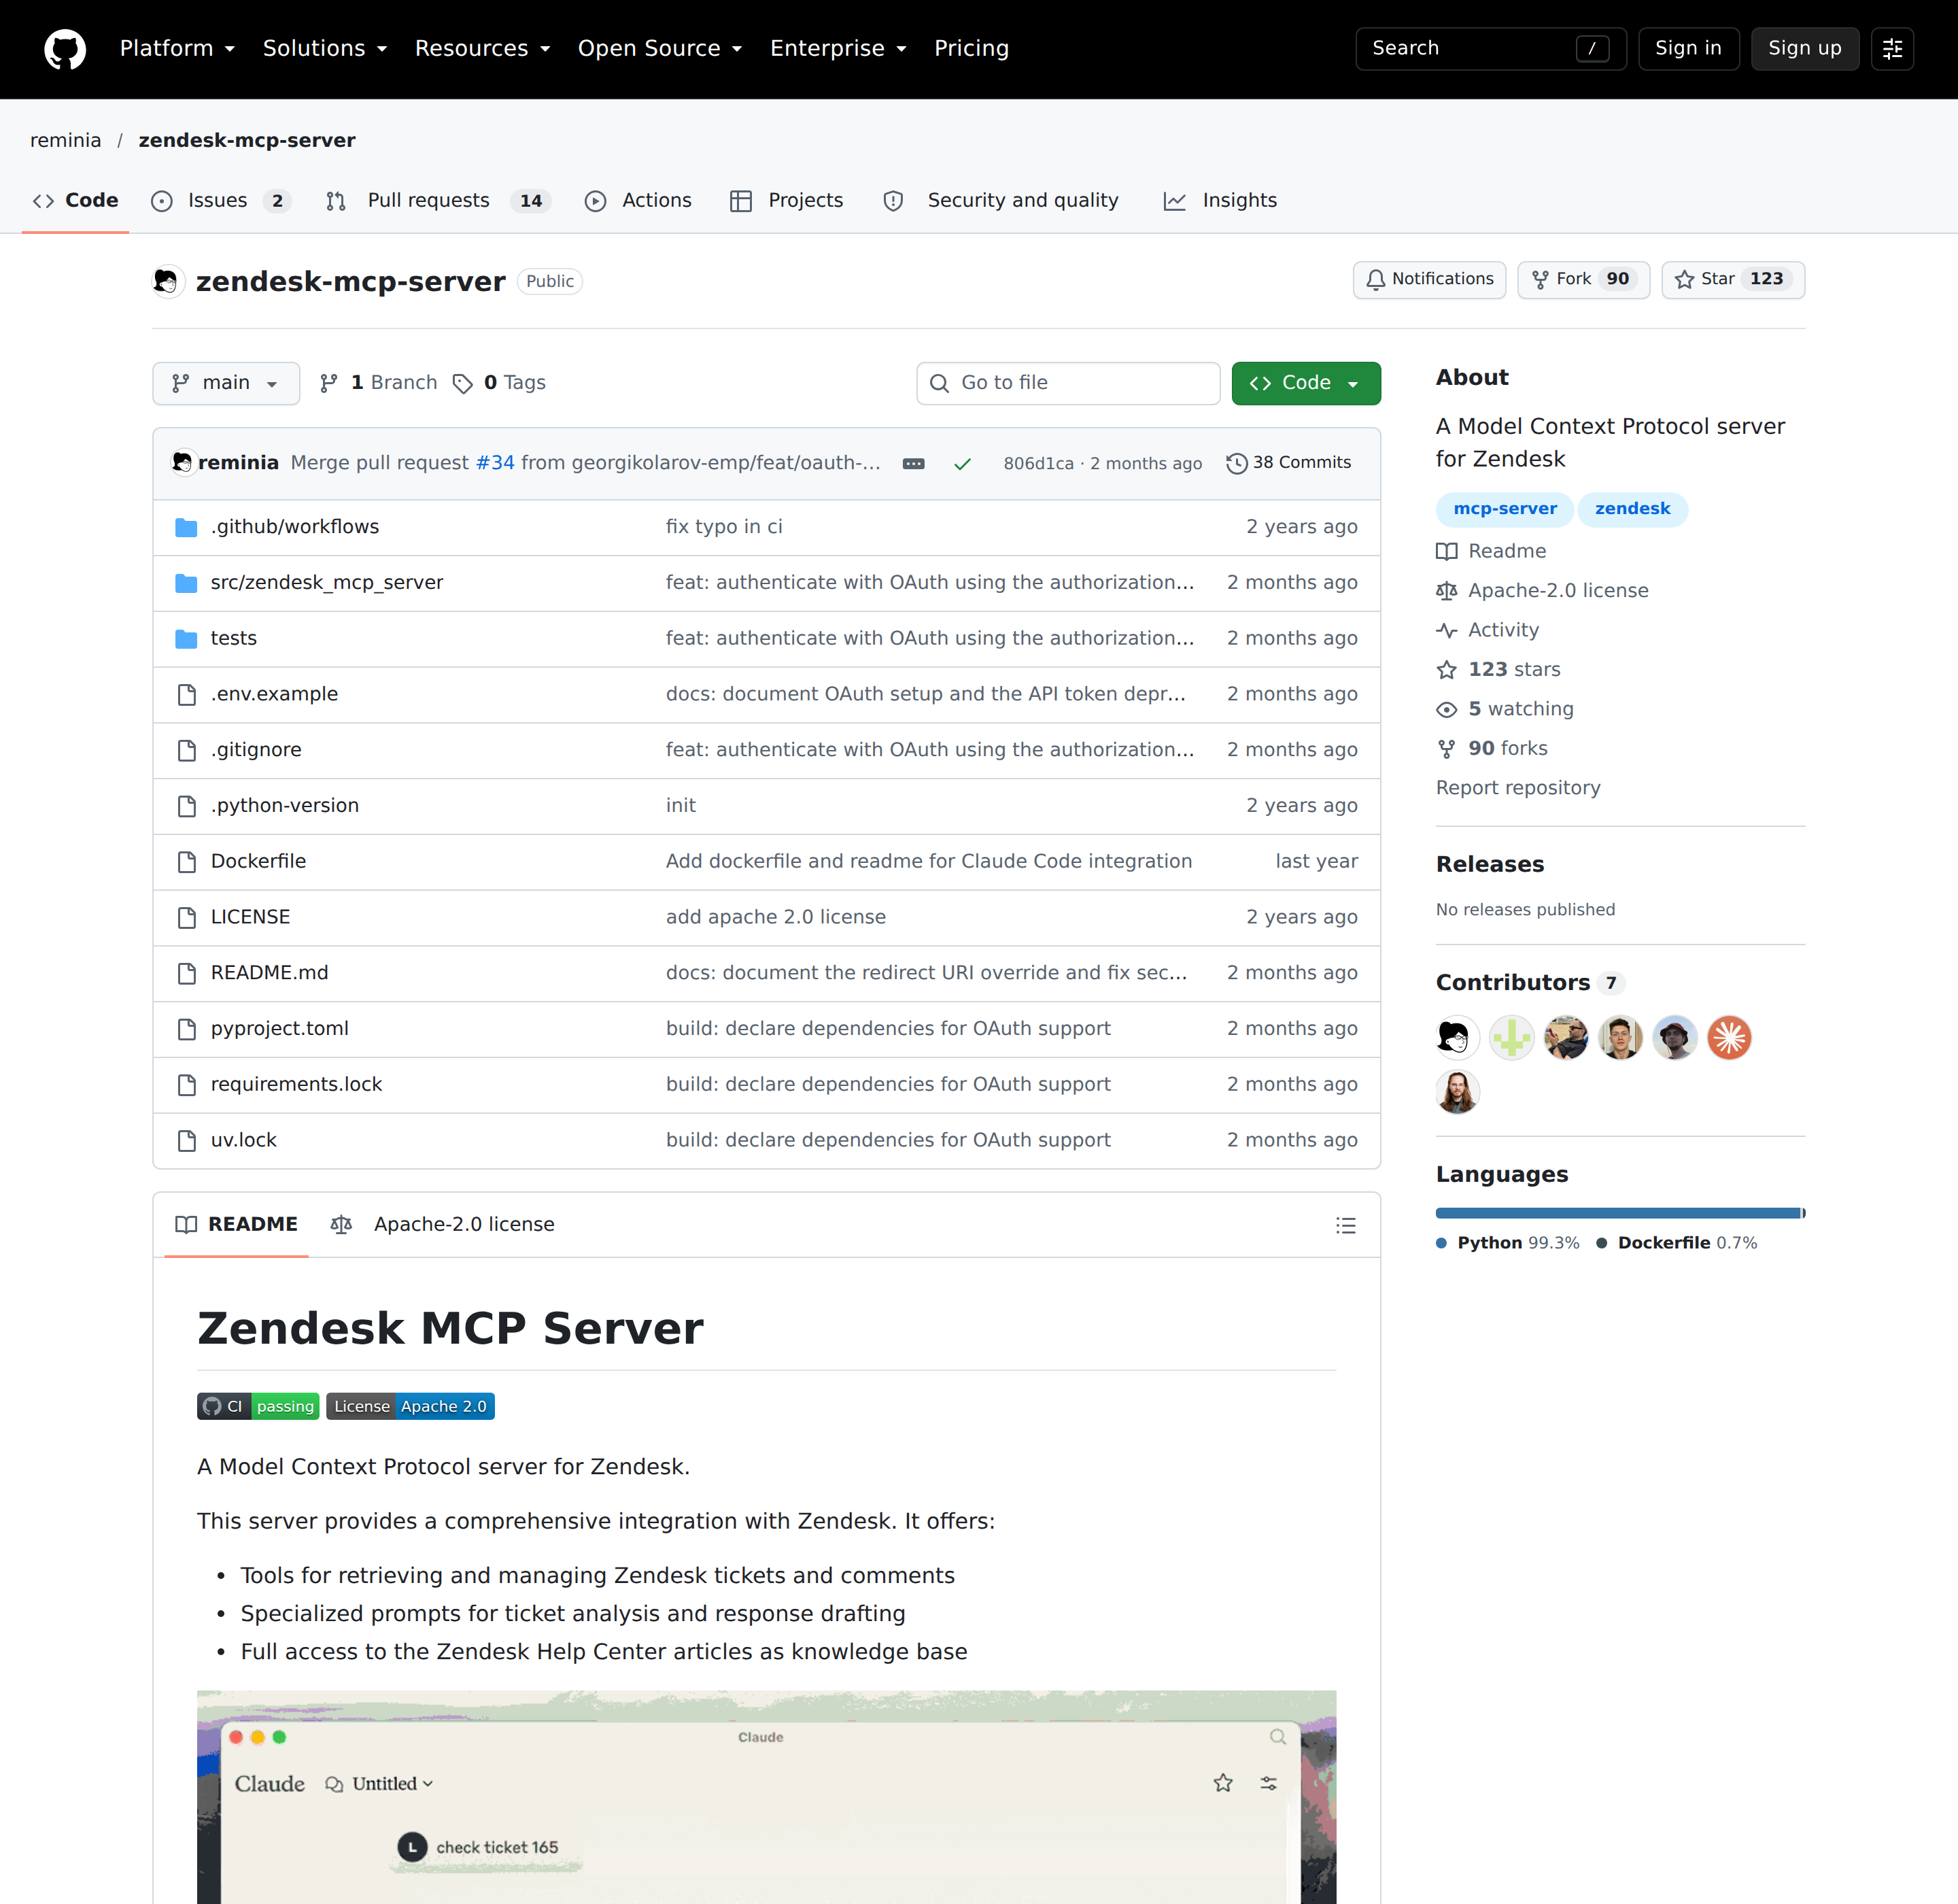Image resolution: width=1958 pixels, height=1904 pixels.
Task: Click the clock icon beside 38 Commits
Action: [1236, 464]
